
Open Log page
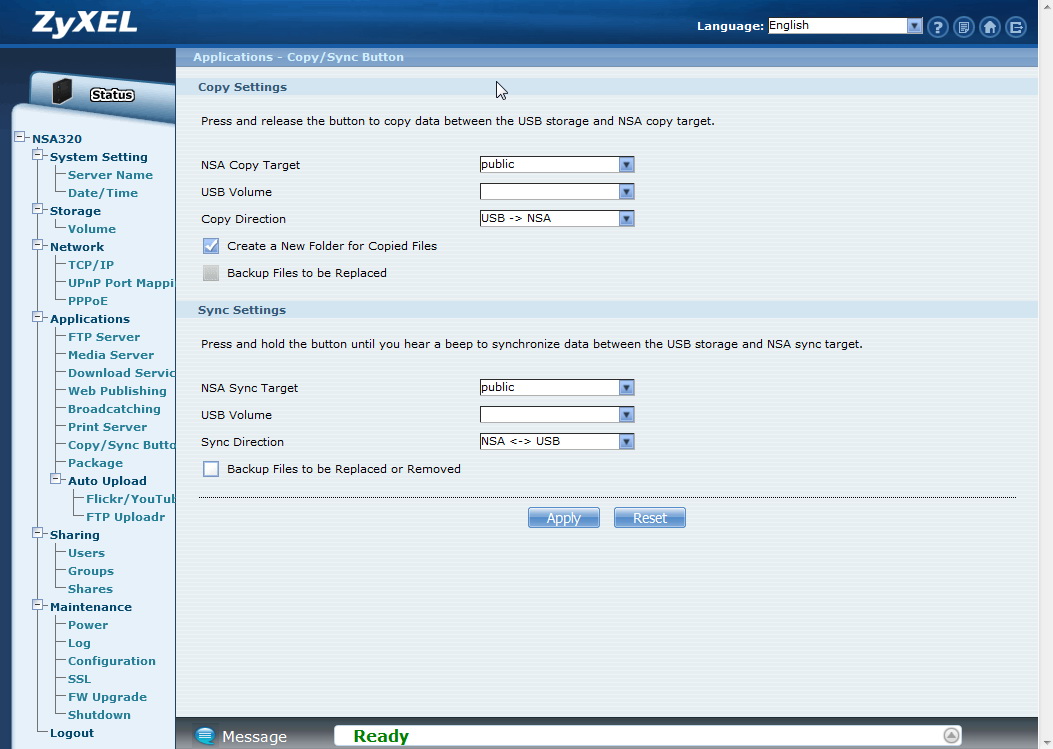79,643
